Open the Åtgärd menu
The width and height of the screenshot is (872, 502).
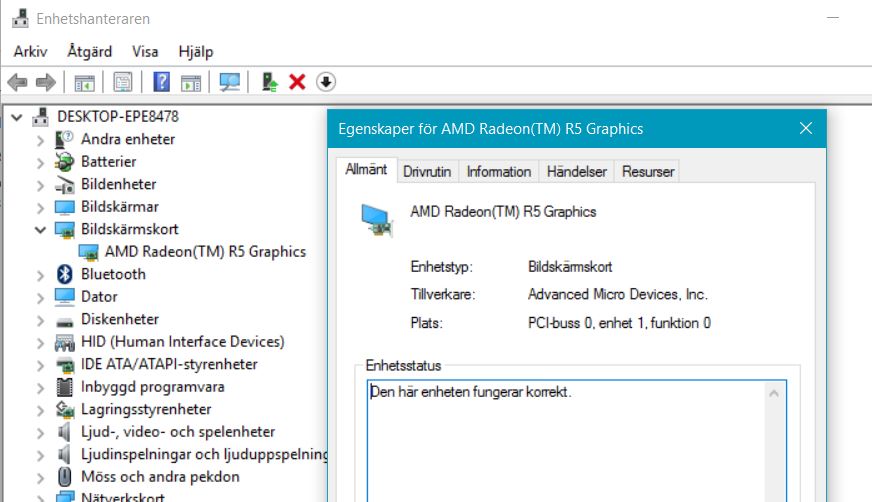pos(90,52)
